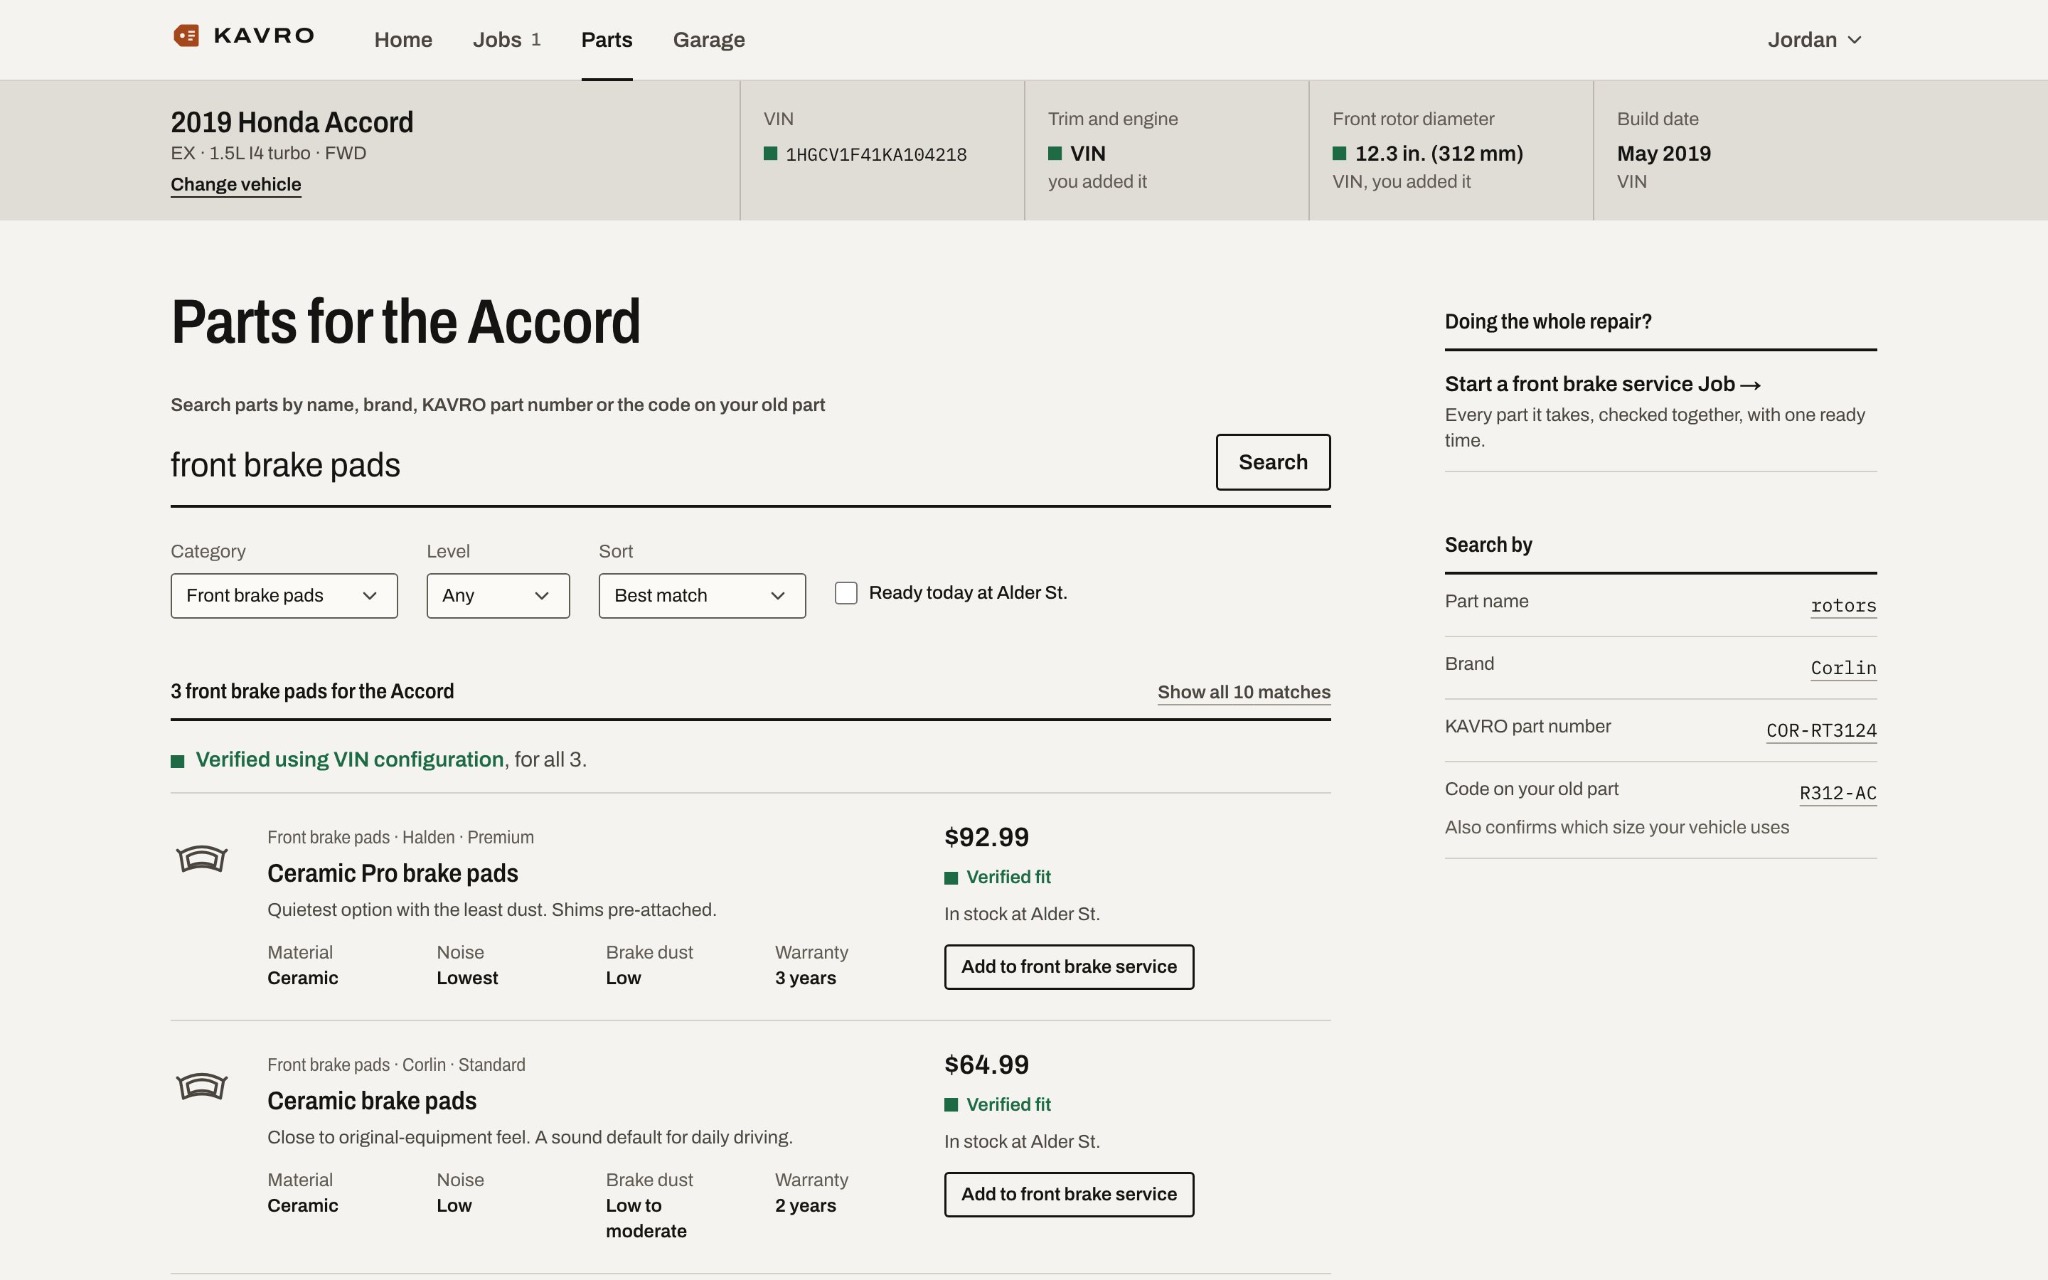Go to the Home tab
This screenshot has height=1280, width=2048.
click(403, 40)
